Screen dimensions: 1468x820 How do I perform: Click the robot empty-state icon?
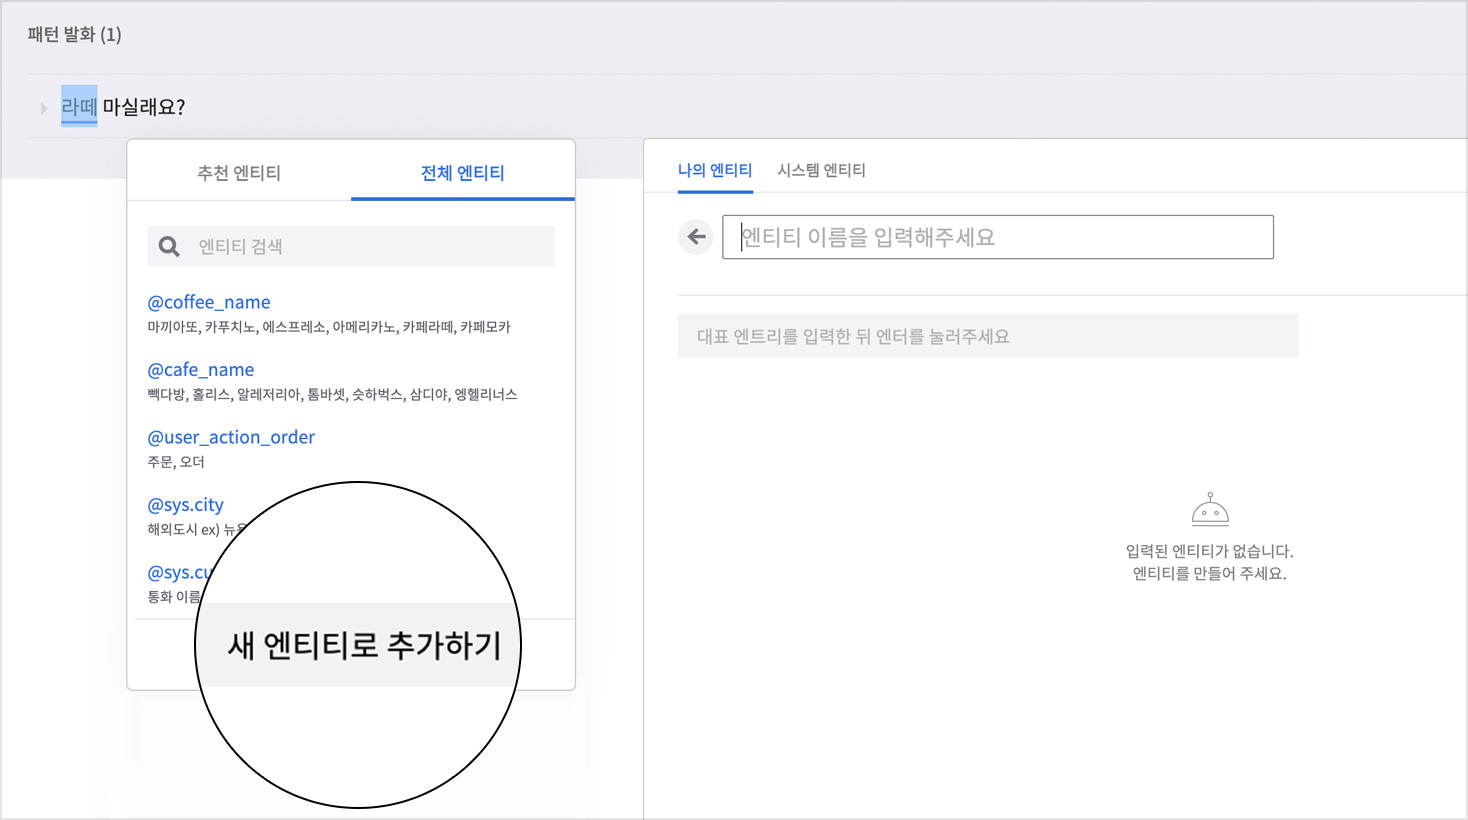point(1209,510)
